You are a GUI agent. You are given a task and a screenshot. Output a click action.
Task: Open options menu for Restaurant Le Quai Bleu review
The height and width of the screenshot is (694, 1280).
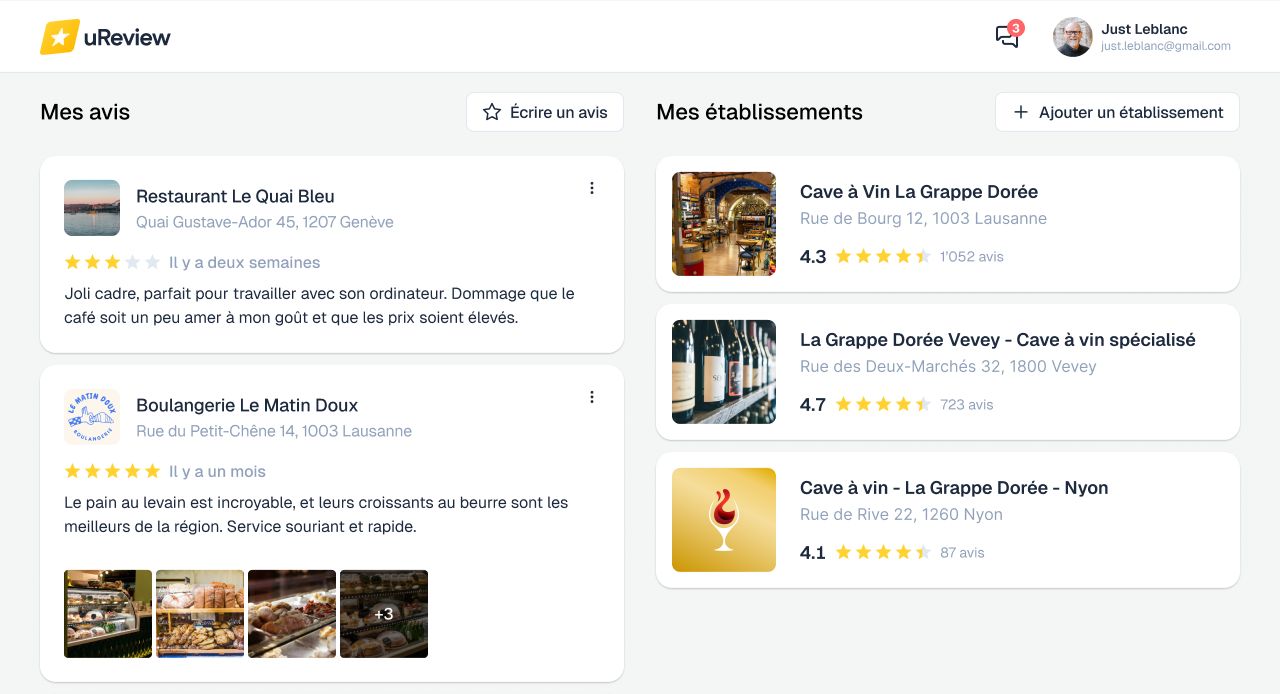pos(592,188)
